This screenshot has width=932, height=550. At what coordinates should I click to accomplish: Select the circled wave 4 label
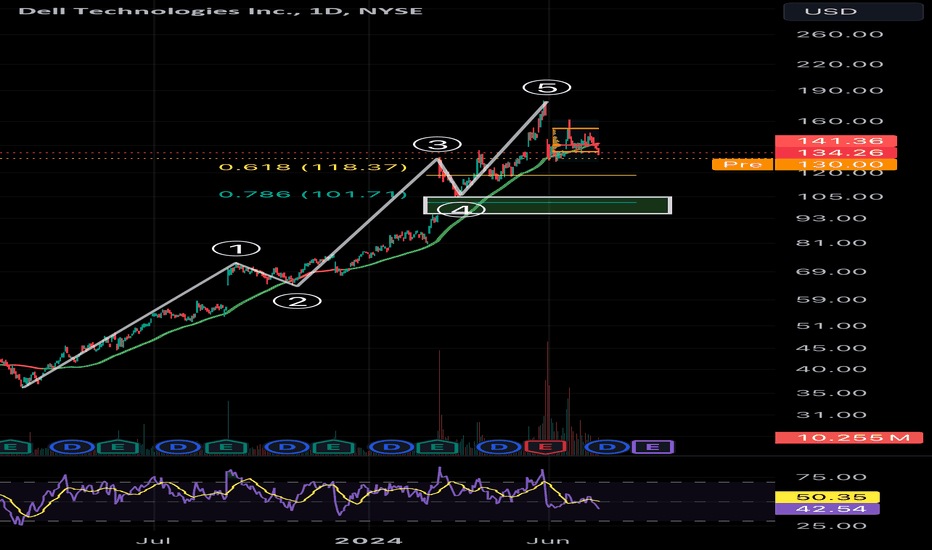point(461,210)
